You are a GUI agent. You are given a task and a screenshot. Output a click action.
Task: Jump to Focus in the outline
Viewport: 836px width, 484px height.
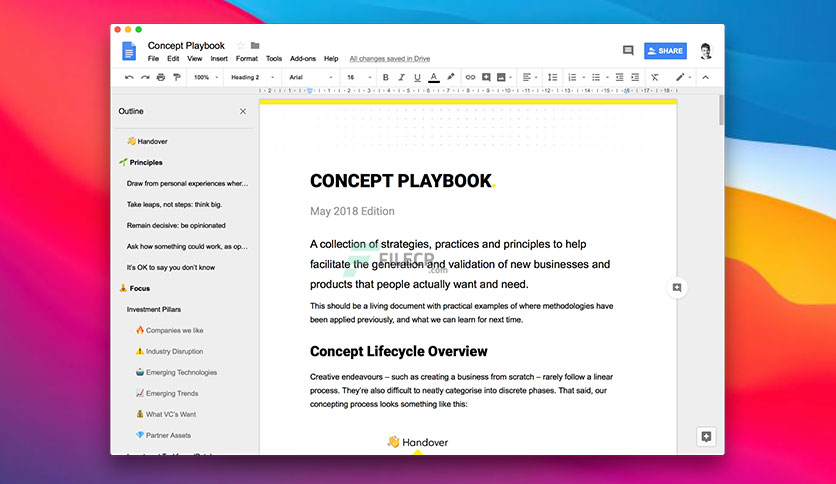pyautogui.click(x=134, y=288)
